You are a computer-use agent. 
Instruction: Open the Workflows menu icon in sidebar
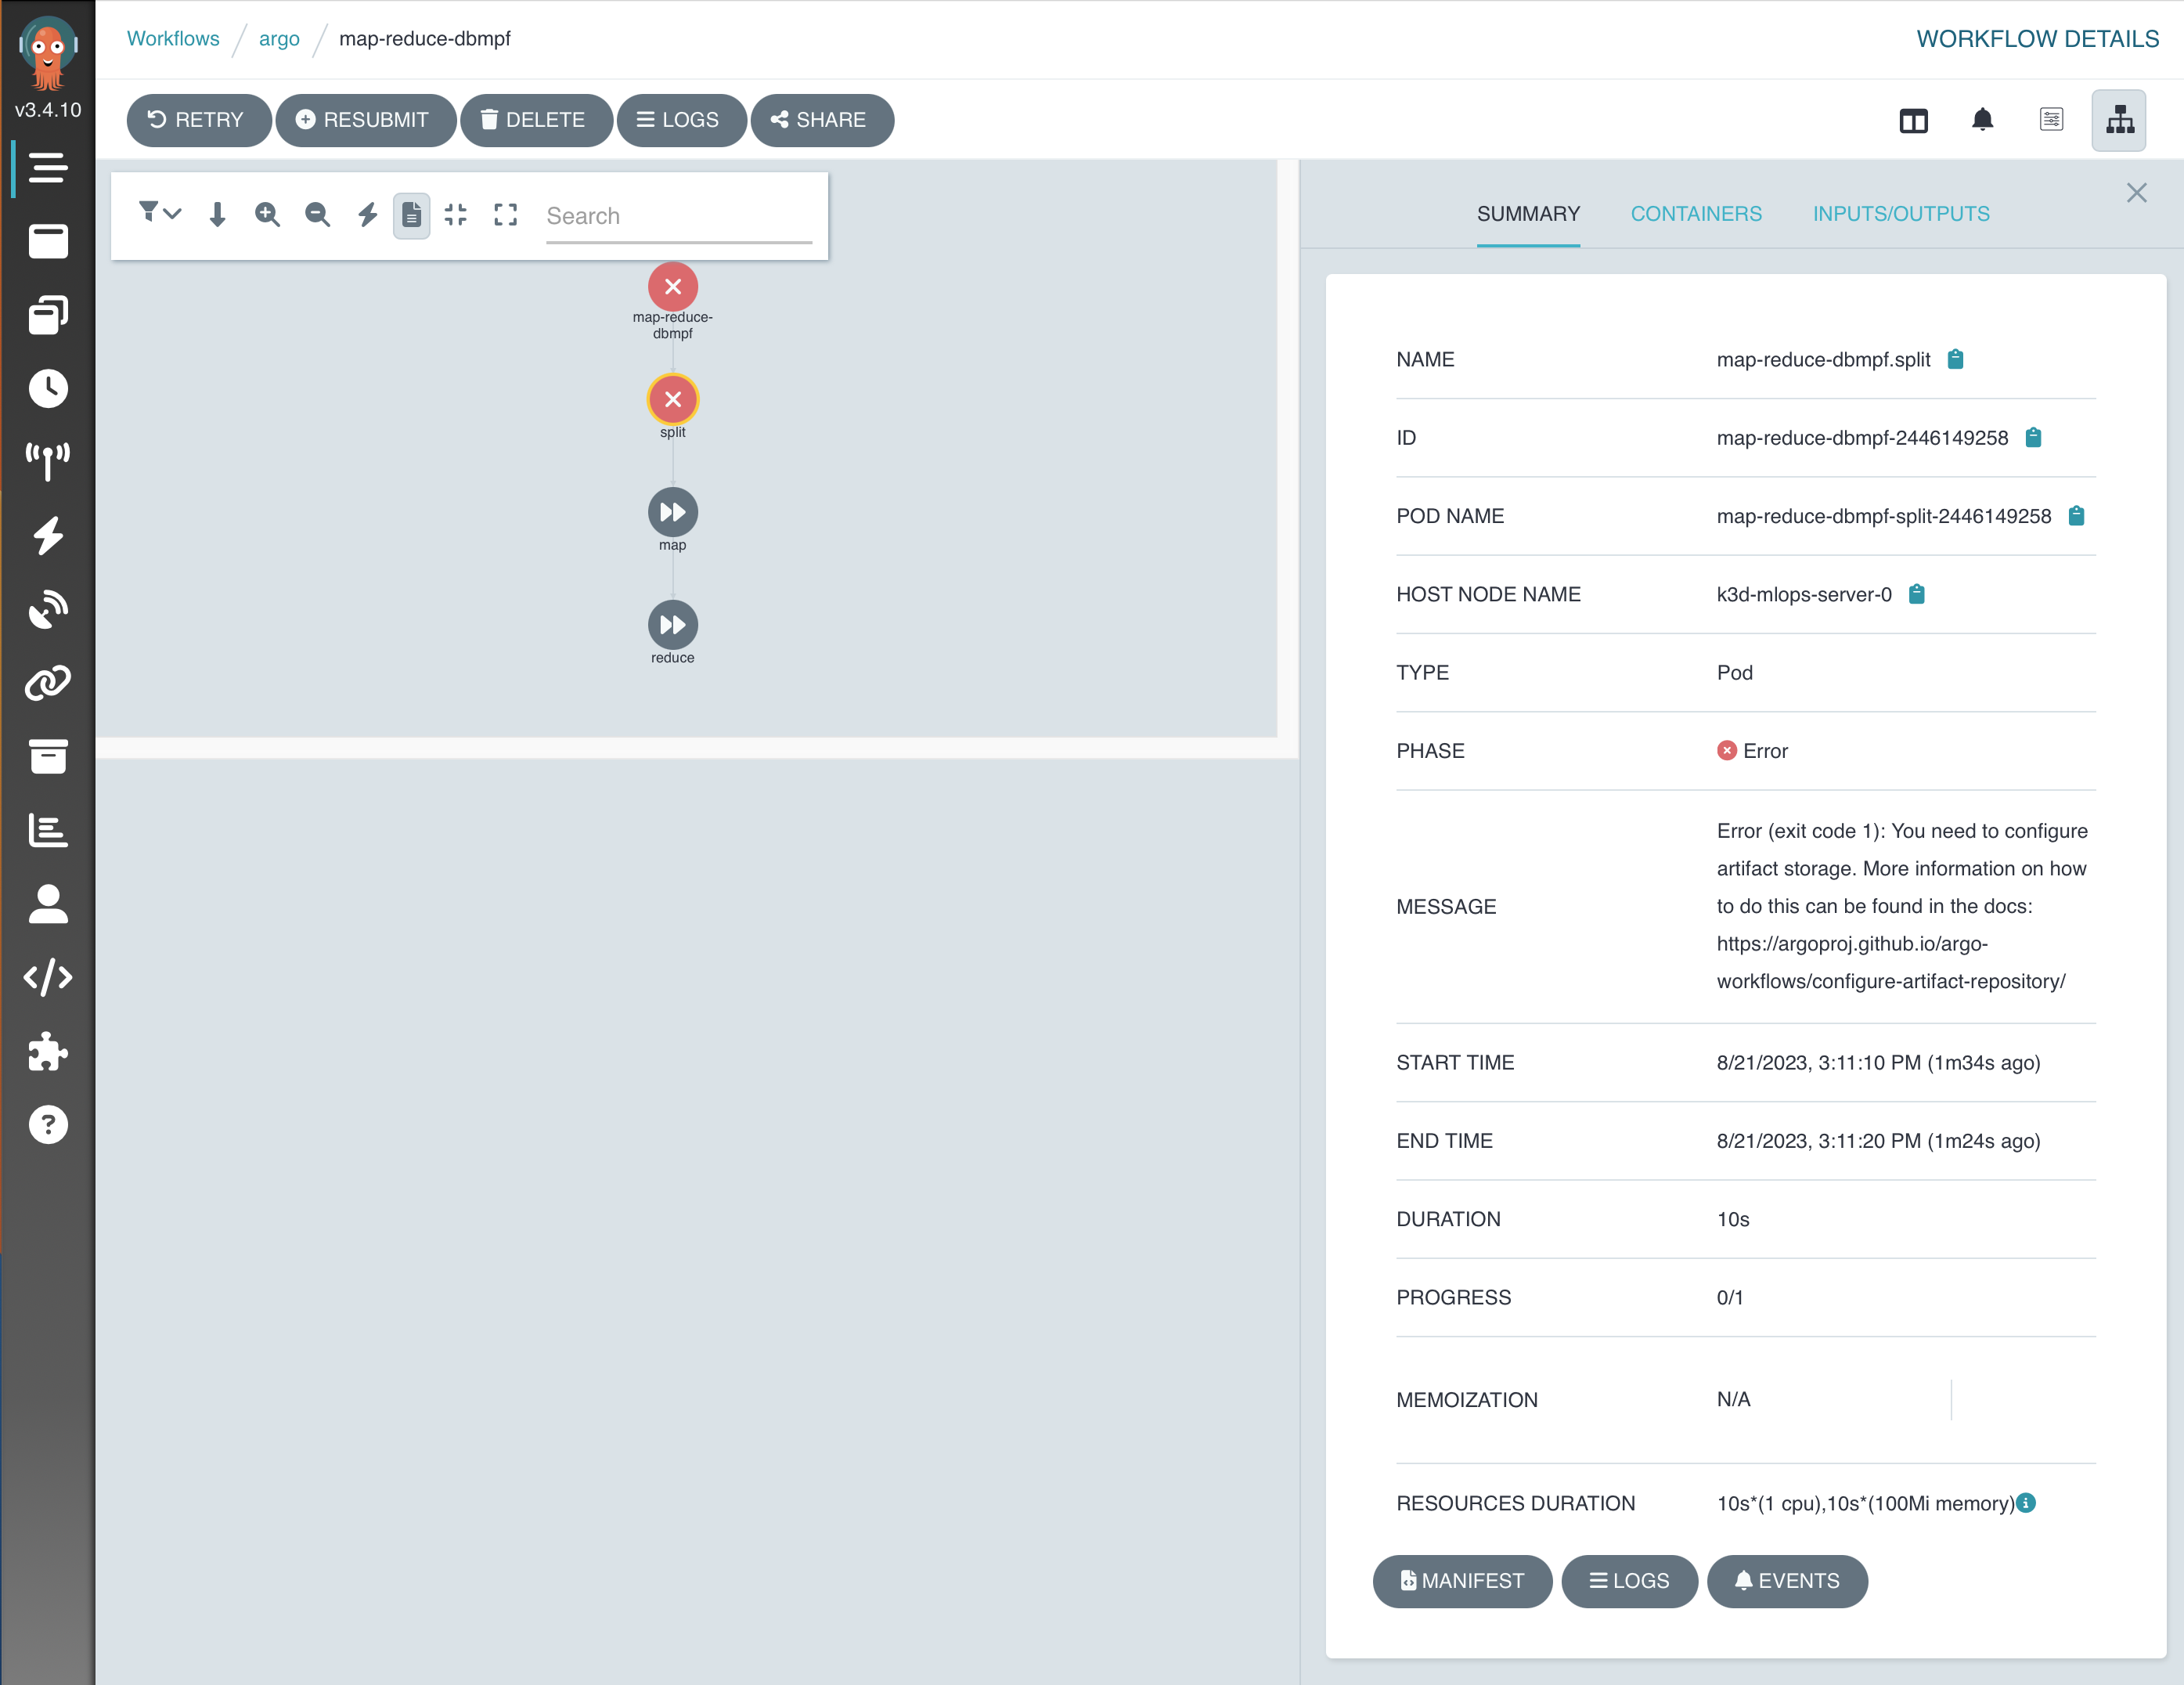tap(48, 168)
